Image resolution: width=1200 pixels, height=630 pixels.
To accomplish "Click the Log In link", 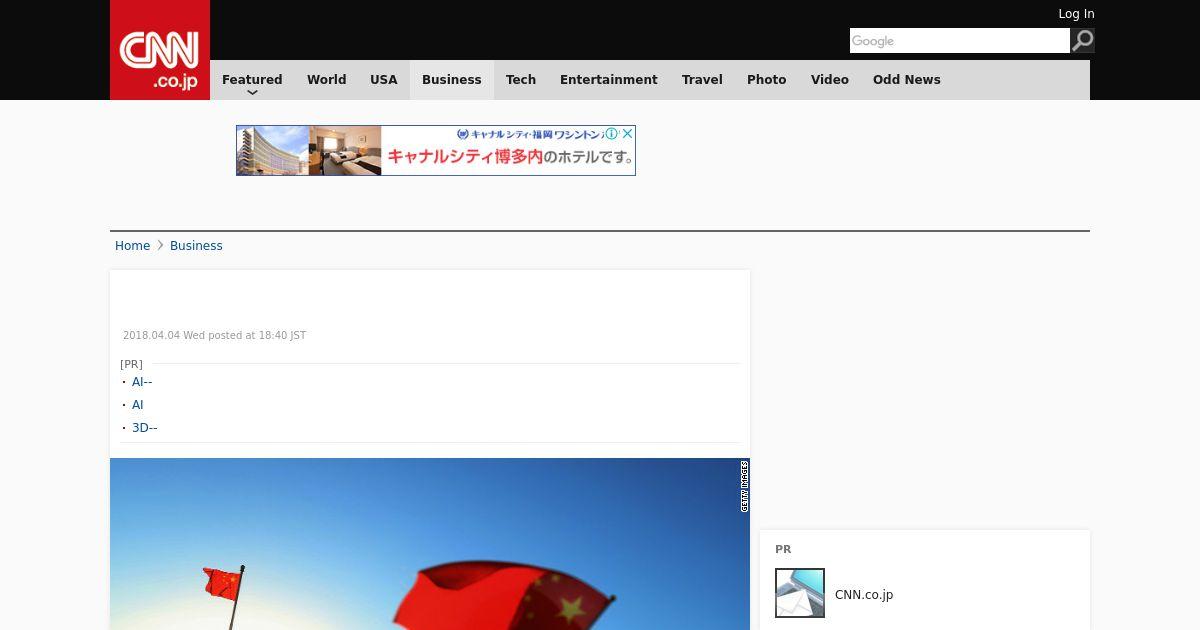I will [x=1076, y=14].
